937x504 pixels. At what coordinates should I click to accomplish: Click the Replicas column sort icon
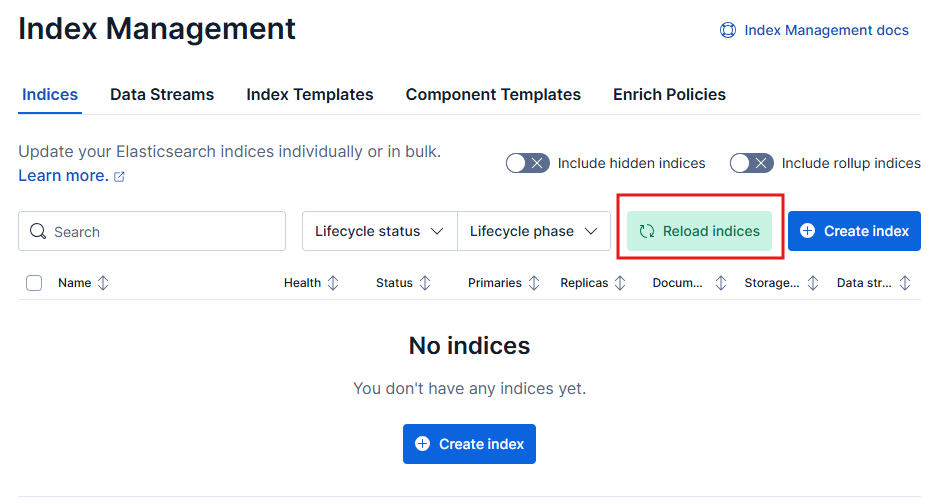(620, 283)
